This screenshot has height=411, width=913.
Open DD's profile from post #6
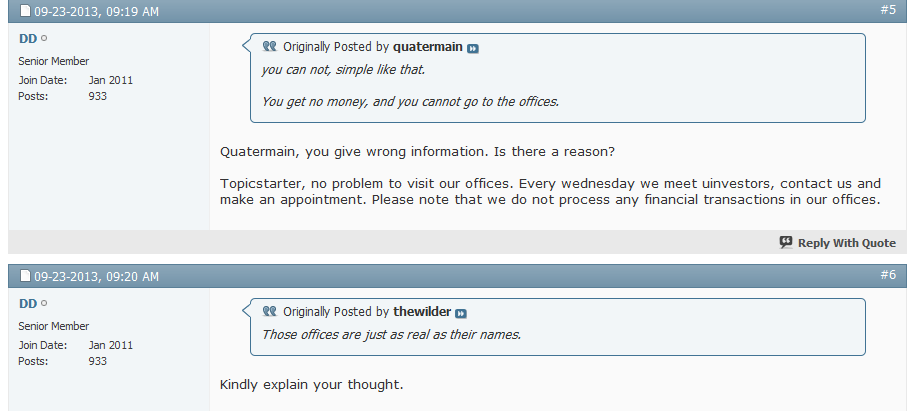click(x=27, y=303)
